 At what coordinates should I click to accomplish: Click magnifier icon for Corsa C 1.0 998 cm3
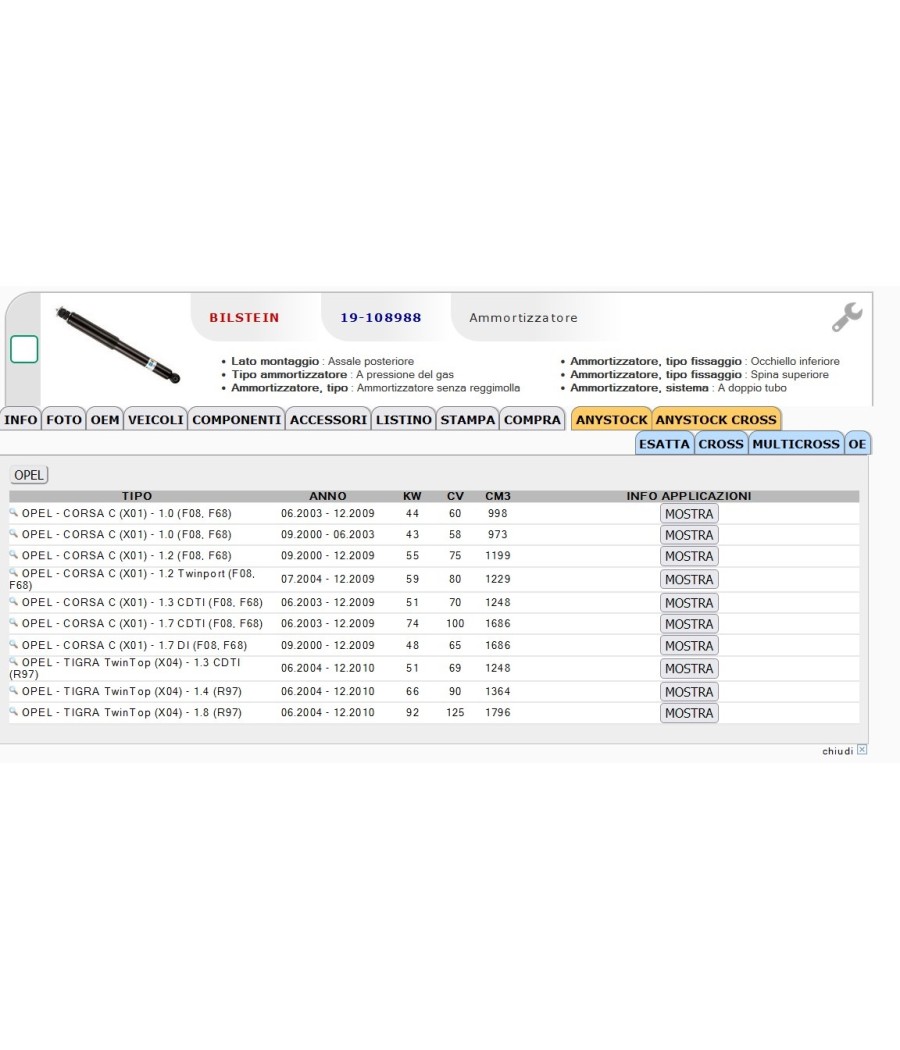(13, 512)
